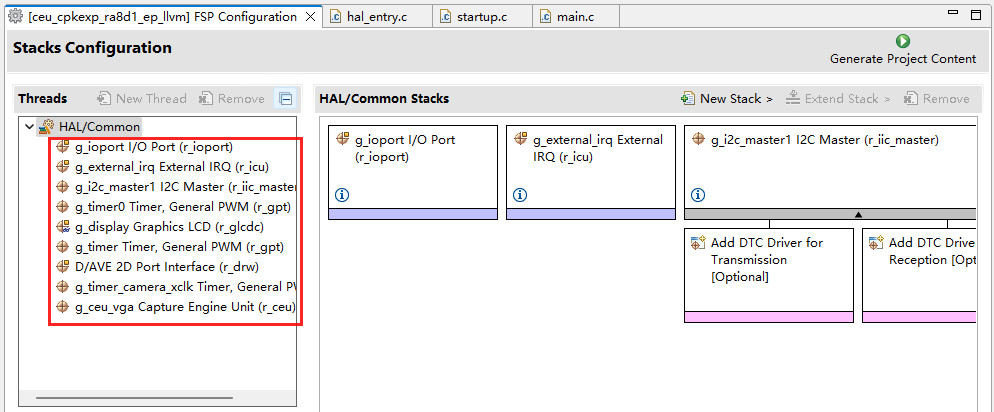The width and height of the screenshot is (994, 412).
Task: Minimize the editor area
Action: [953, 12]
